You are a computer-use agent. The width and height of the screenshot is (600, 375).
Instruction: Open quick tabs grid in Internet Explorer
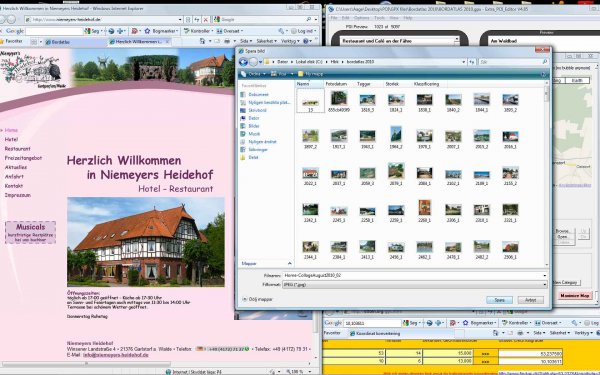[x=34, y=41]
